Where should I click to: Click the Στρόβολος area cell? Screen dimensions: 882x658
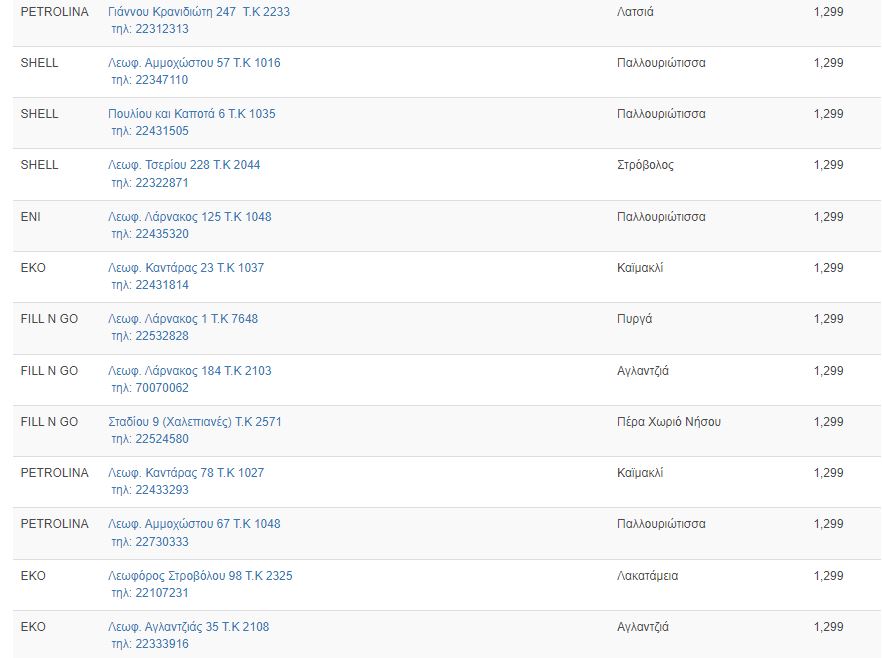click(x=645, y=165)
